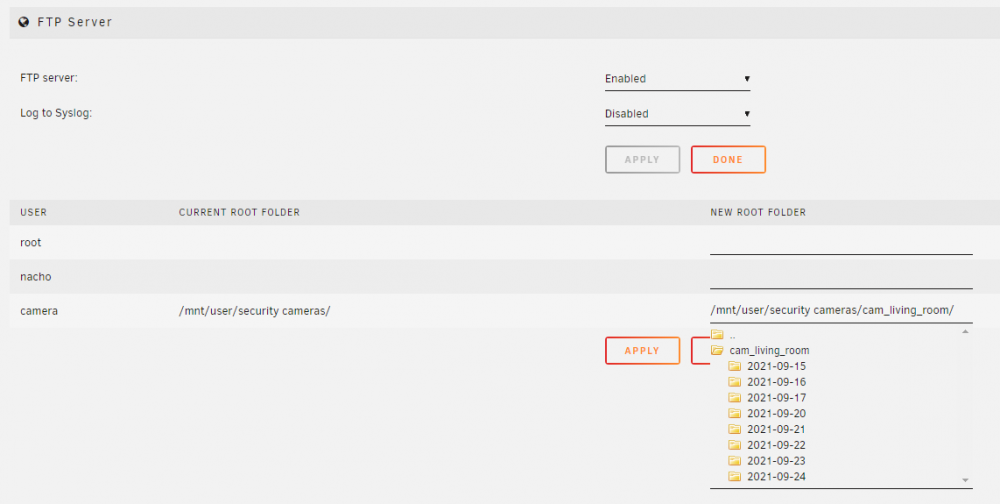Screen dimensions: 1000x504
Task: Click the folder icon next to 2021-09-22
Action: 735,445
